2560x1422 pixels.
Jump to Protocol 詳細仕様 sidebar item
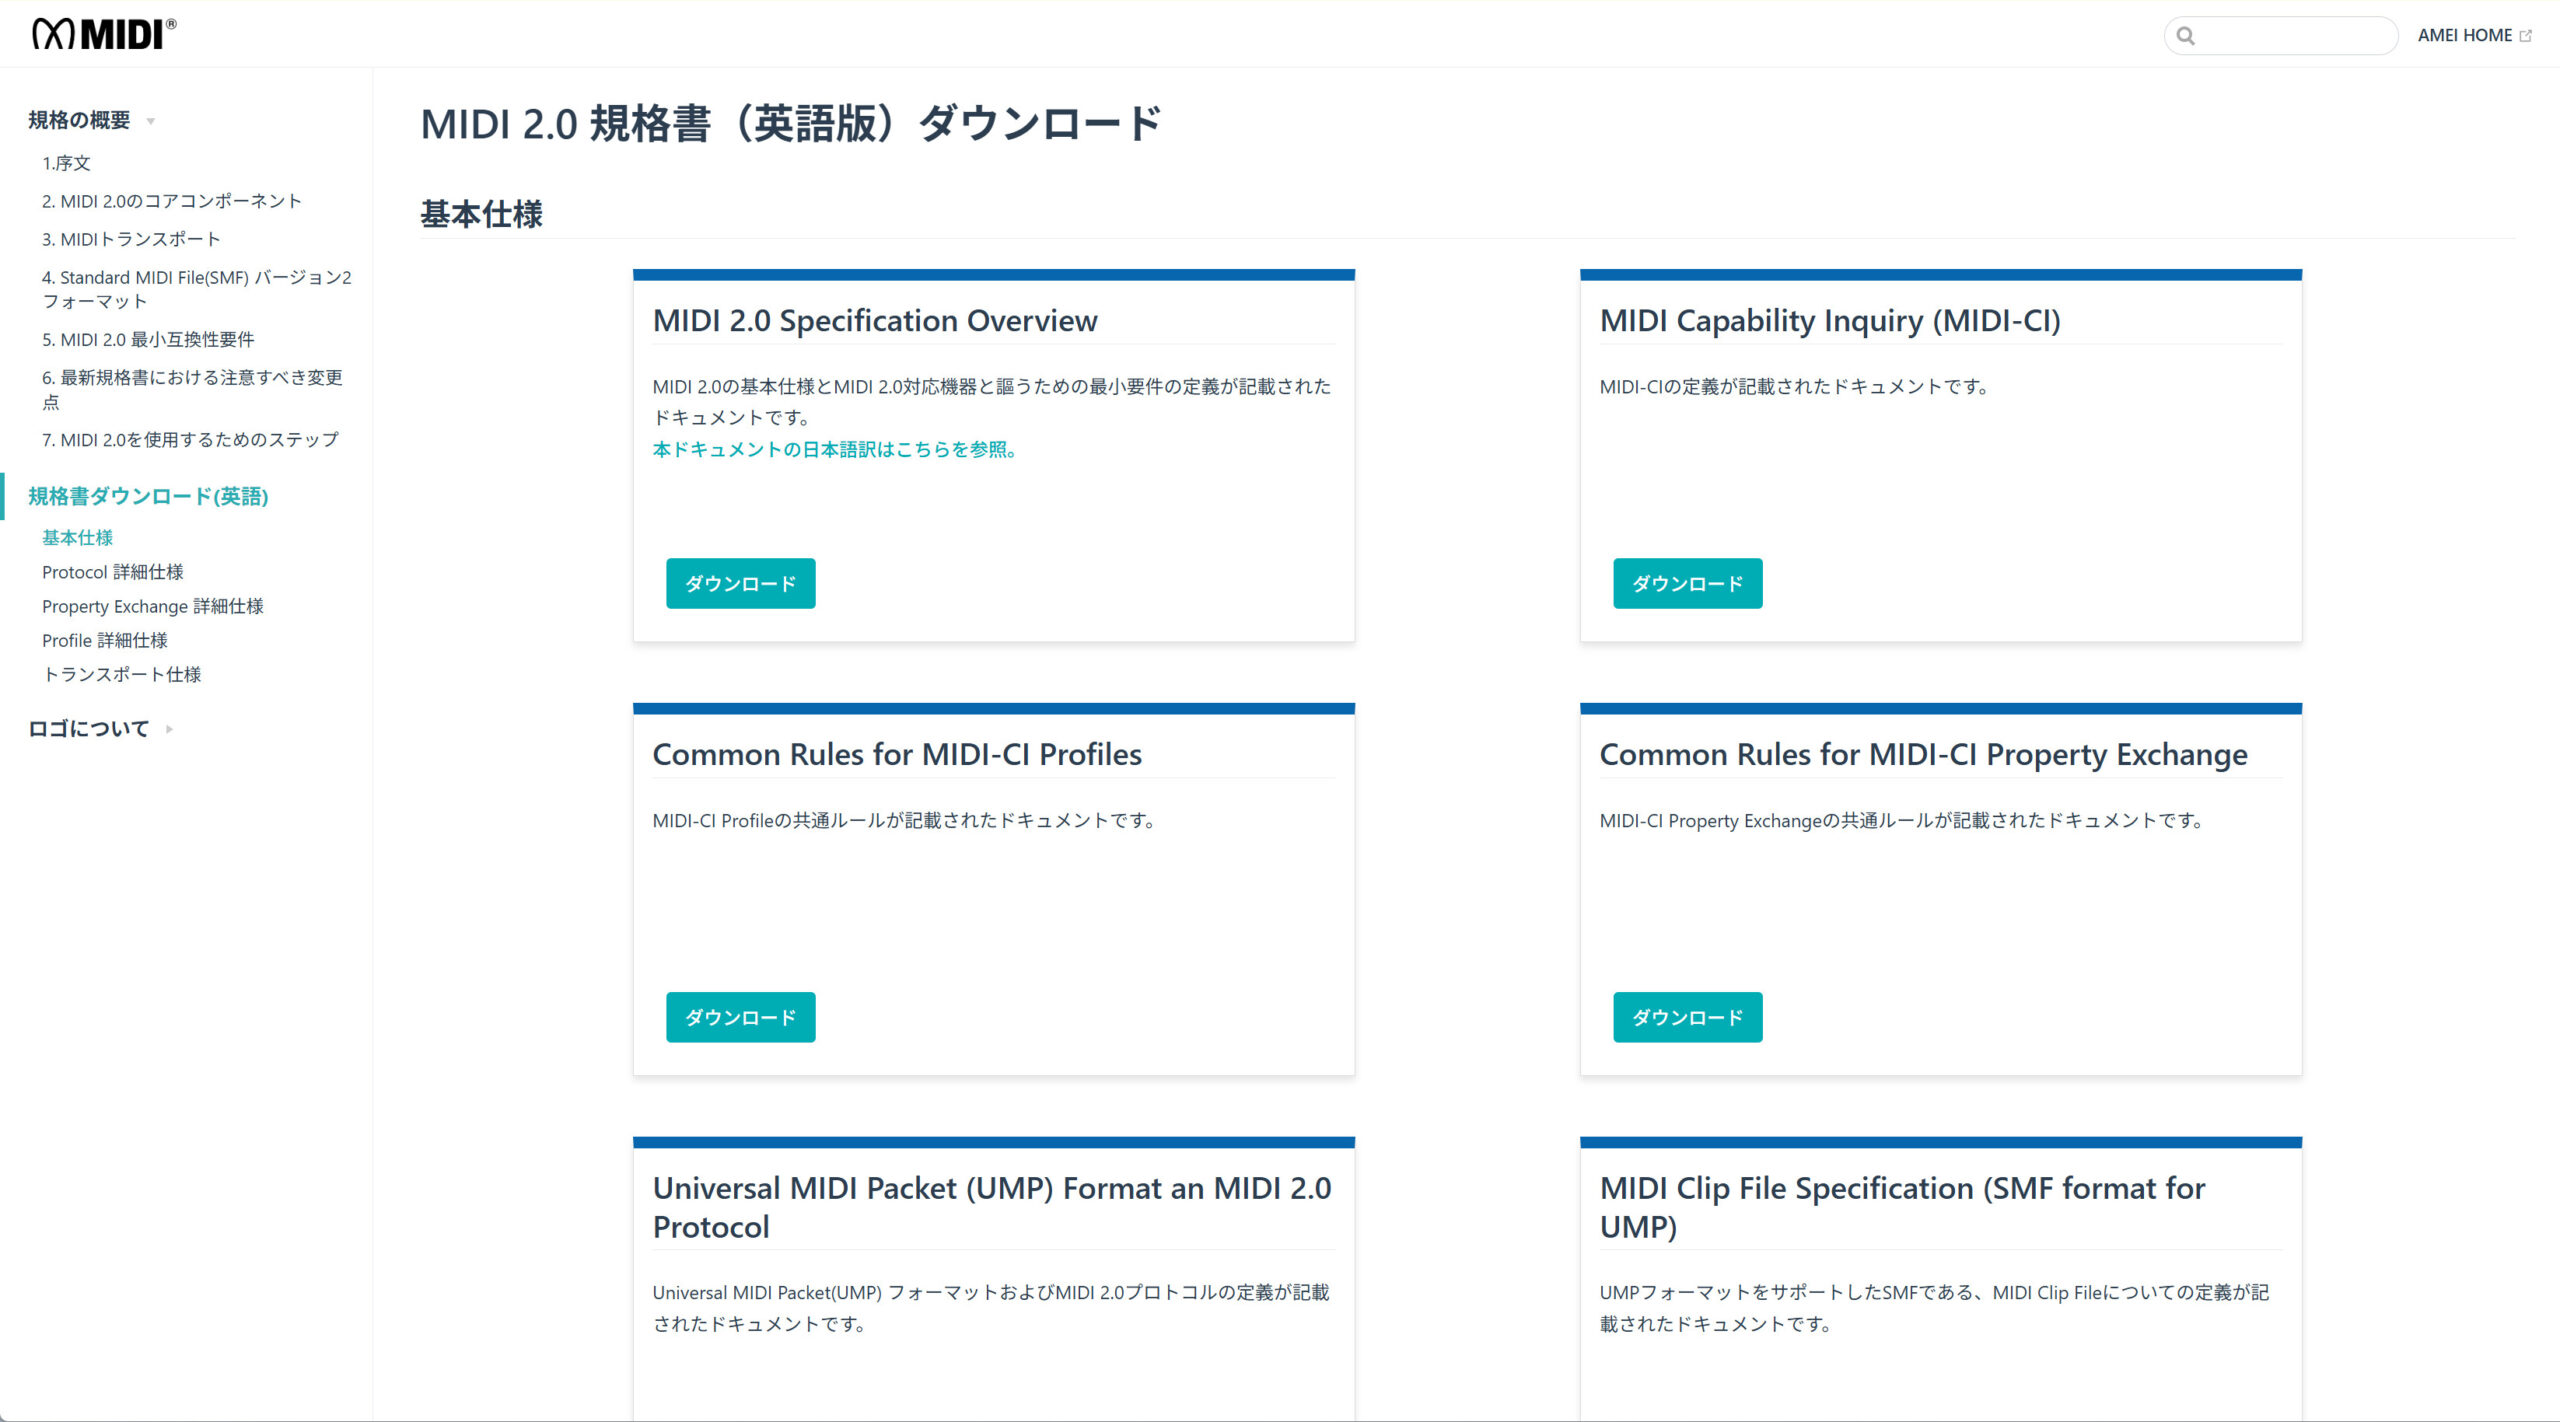tap(112, 572)
